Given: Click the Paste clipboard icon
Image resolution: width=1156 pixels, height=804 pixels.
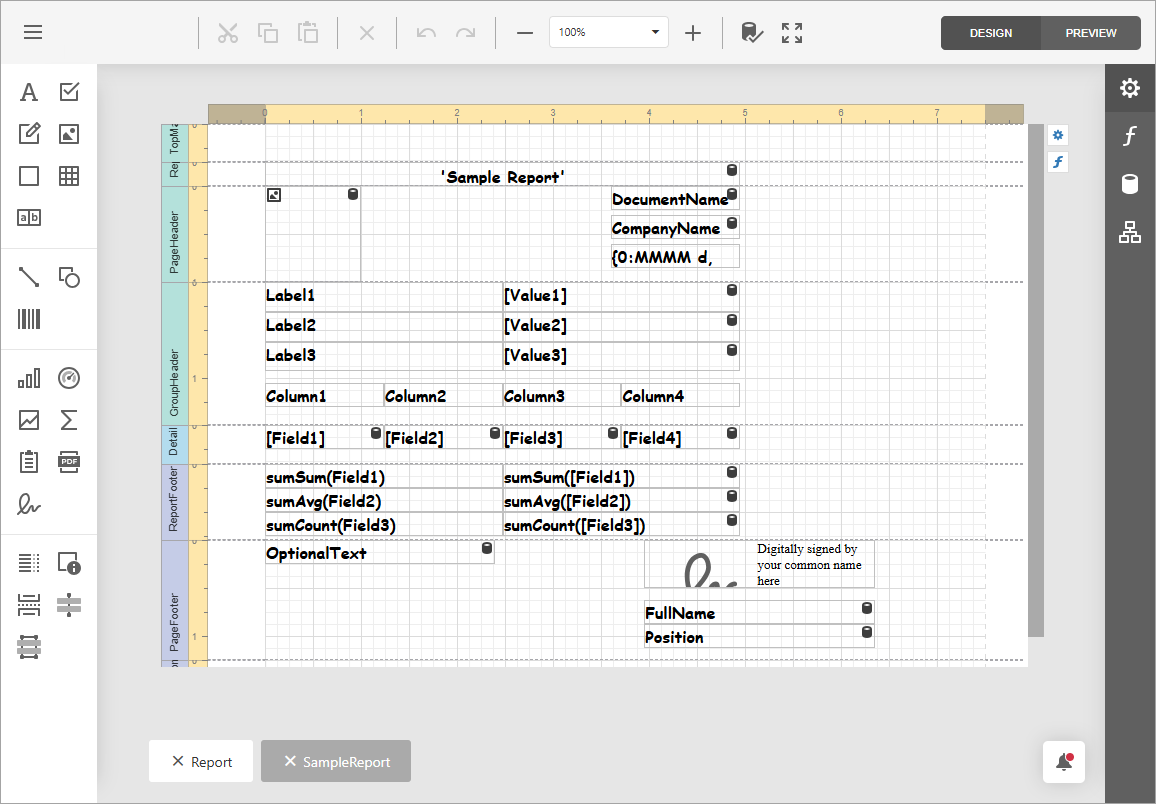Looking at the screenshot, I should (308, 32).
